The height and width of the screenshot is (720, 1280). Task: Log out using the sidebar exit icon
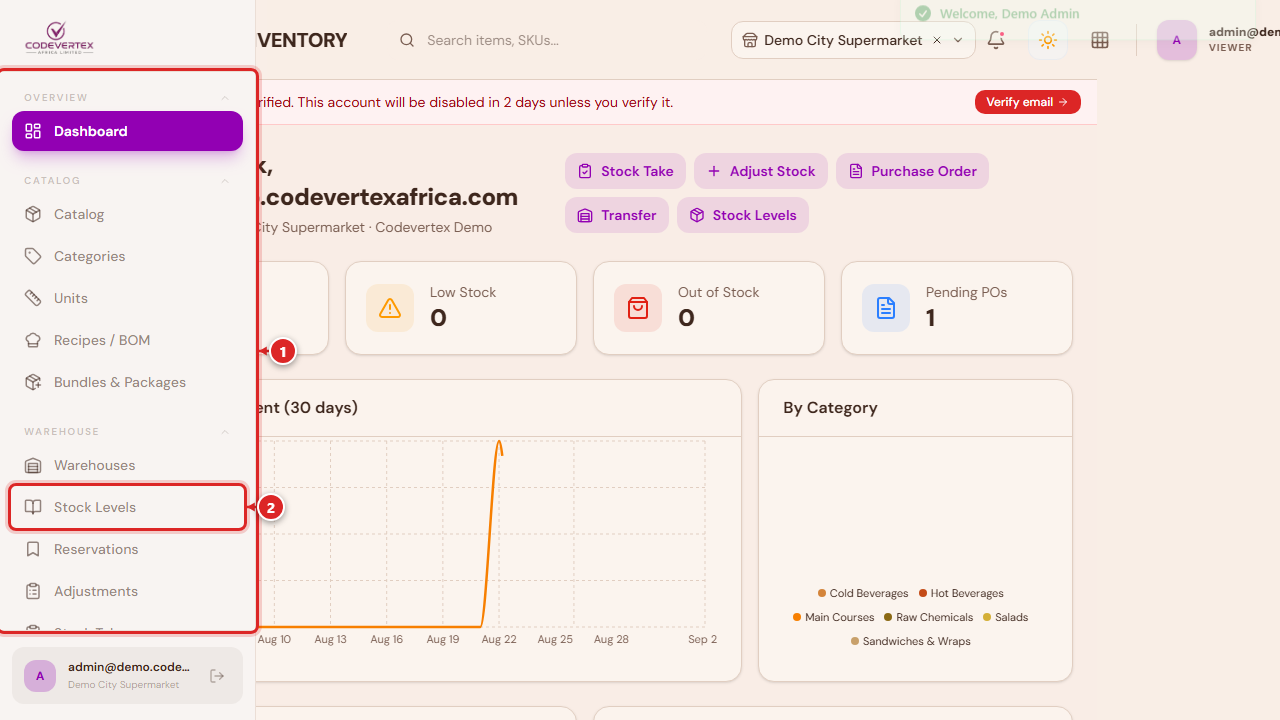coord(217,676)
